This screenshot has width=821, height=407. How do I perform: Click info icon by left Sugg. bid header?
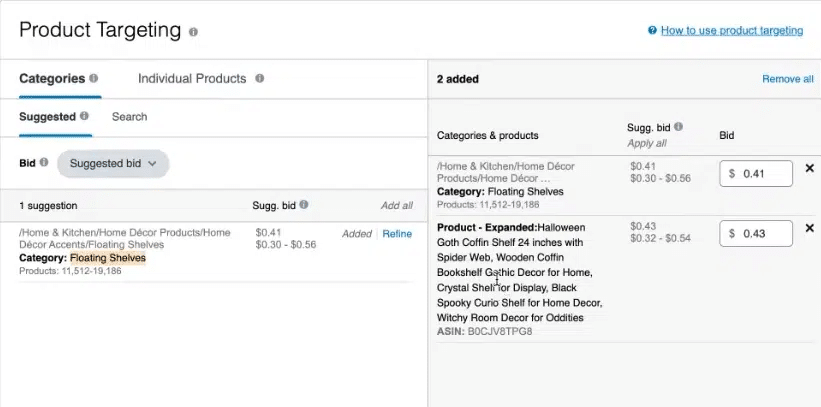point(304,205)
